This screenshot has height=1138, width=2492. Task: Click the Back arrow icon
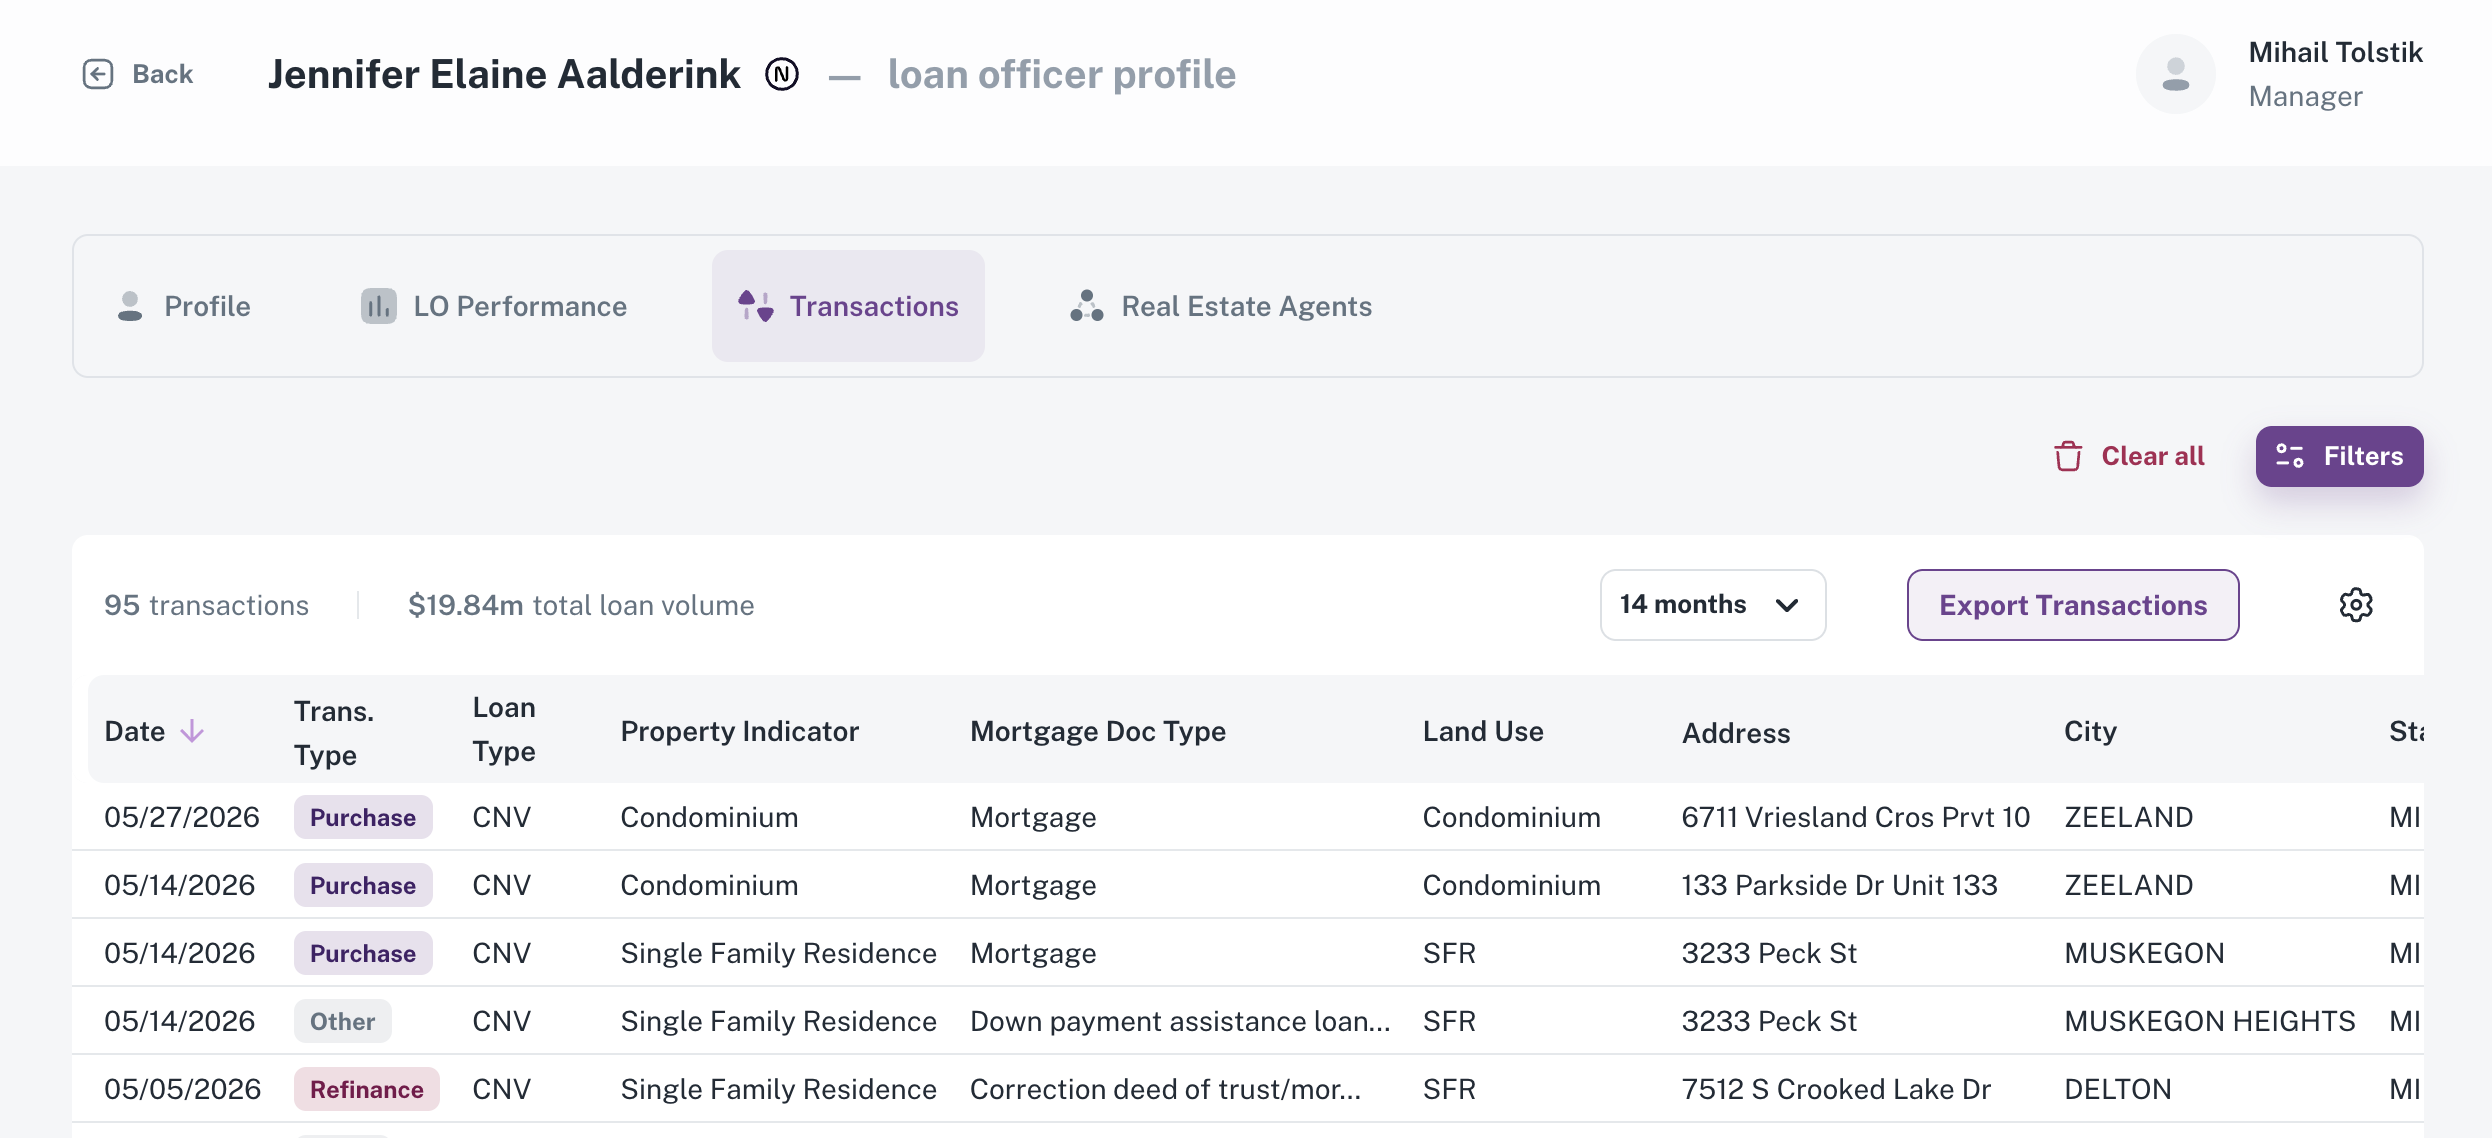click(x=98, y=74)
